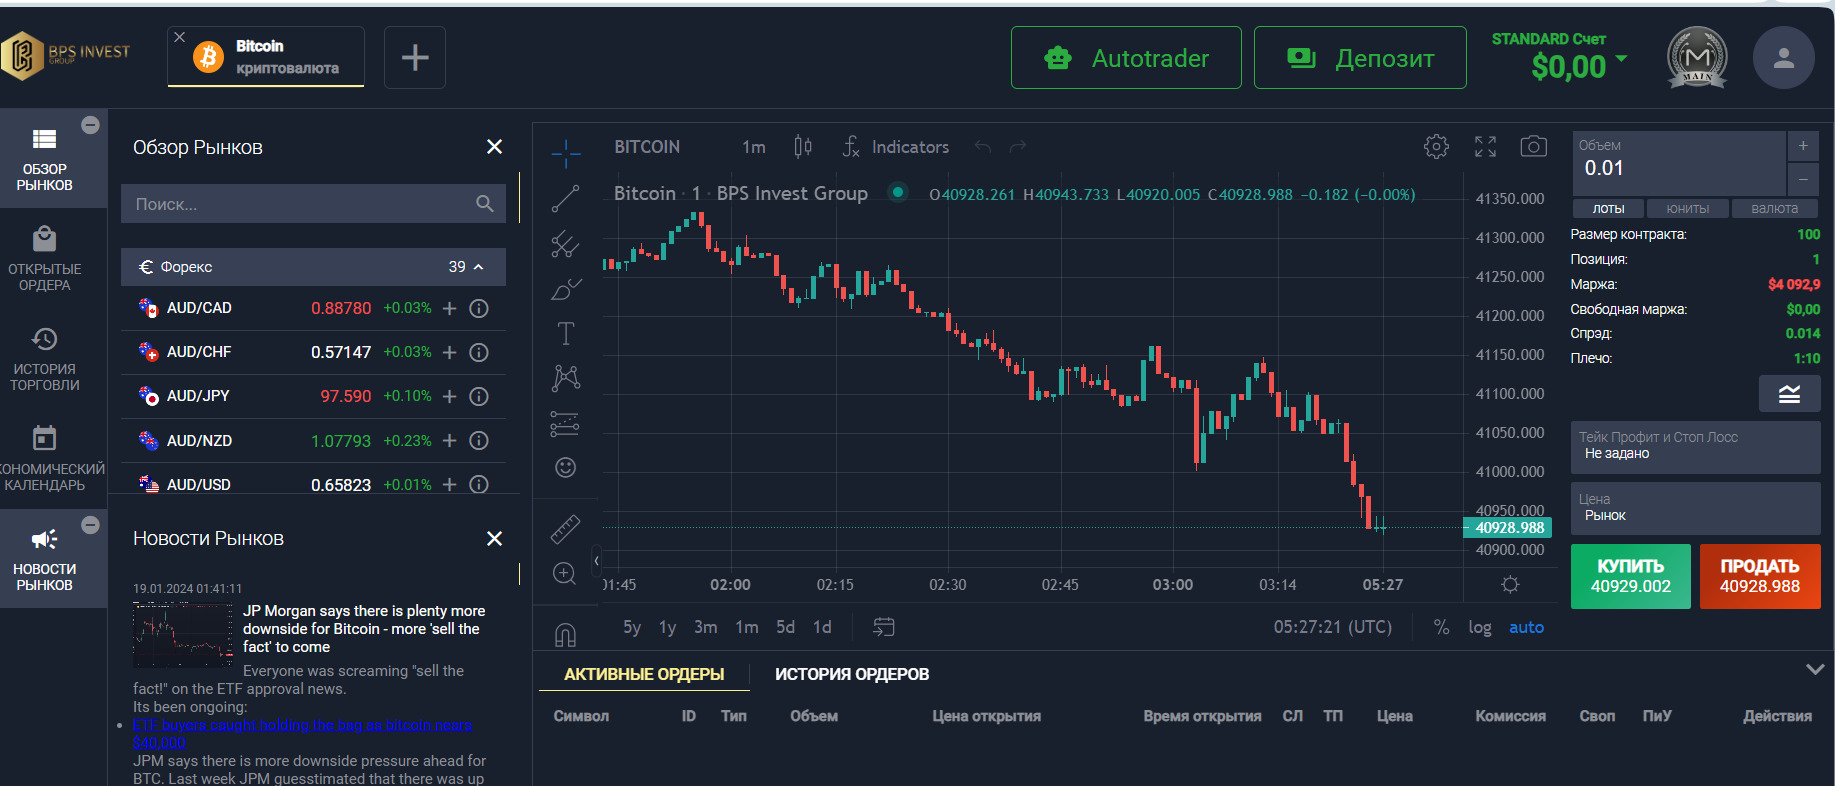
Task: Click the Депозит button
Action: [1360, 58]
